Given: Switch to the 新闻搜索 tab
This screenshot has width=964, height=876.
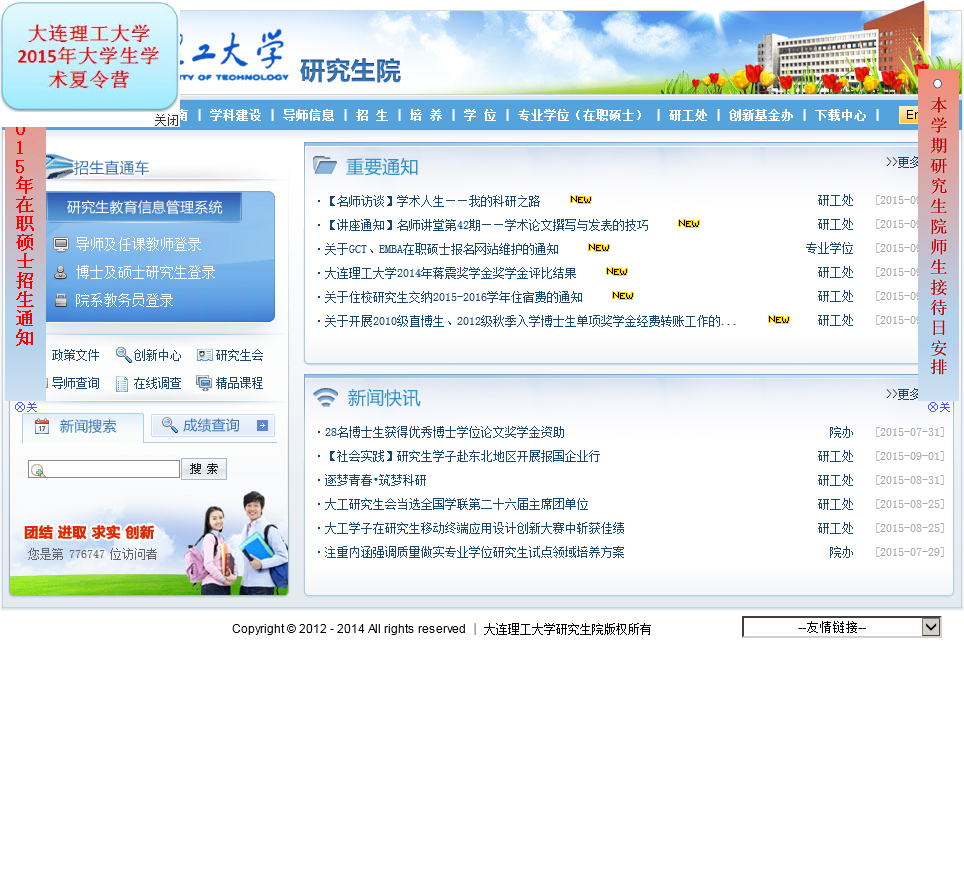Looking at the screenshot, I should click(x=82, y=427).
